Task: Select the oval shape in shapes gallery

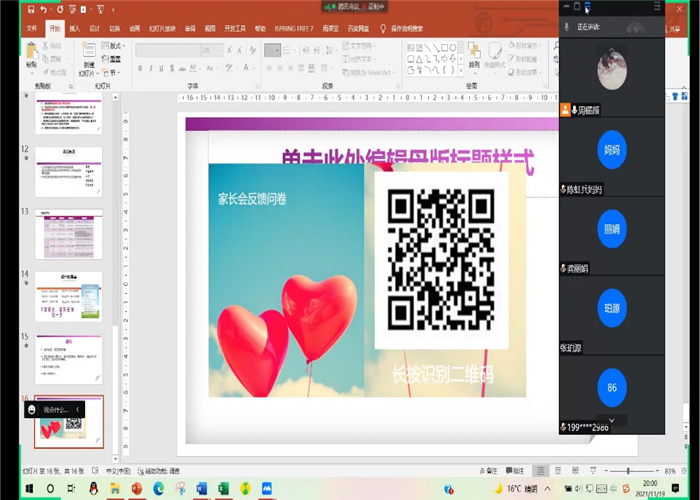Action: pos(453,47)
